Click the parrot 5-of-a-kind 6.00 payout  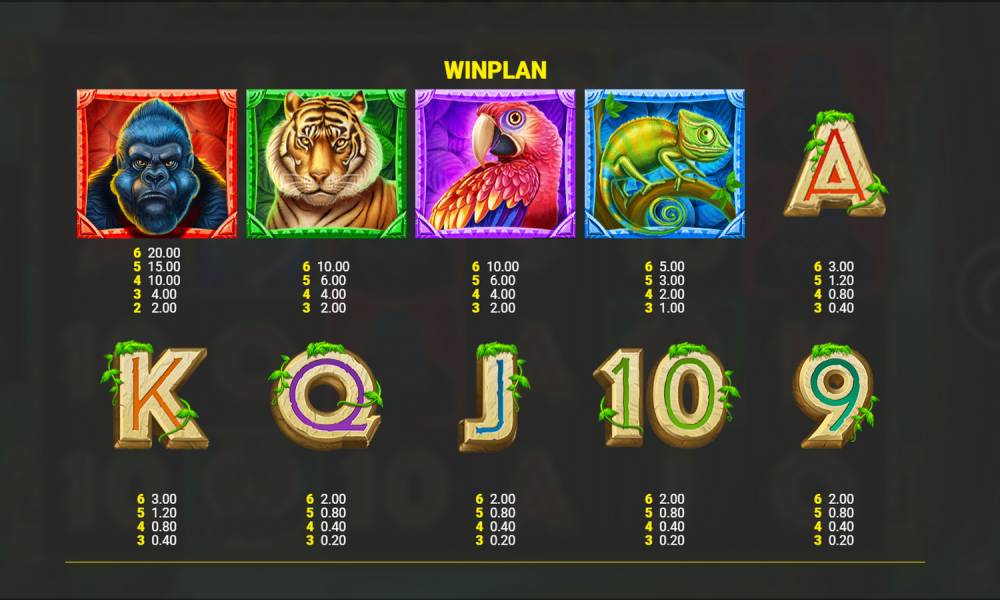495,281
